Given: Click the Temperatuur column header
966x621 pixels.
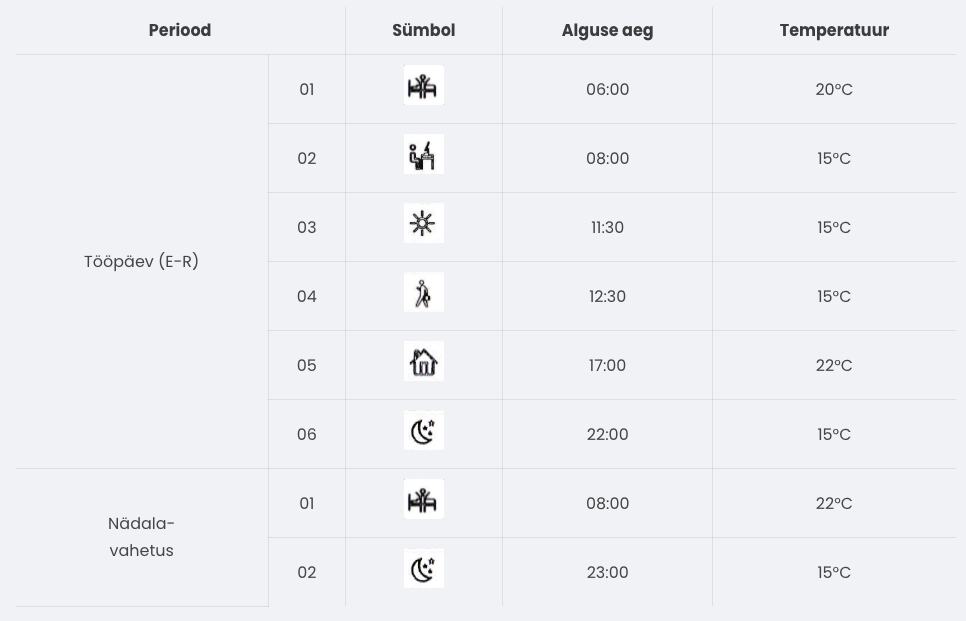Looking at the screenshot, I should coord(834,30).
